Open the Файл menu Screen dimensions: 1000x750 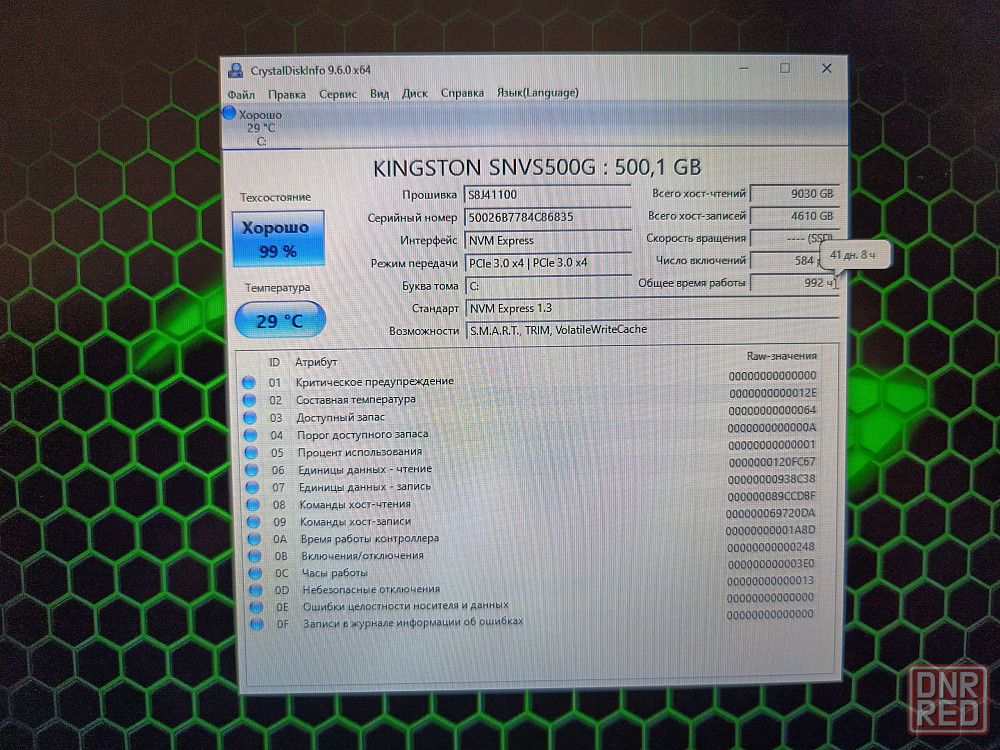coord(241,95)
